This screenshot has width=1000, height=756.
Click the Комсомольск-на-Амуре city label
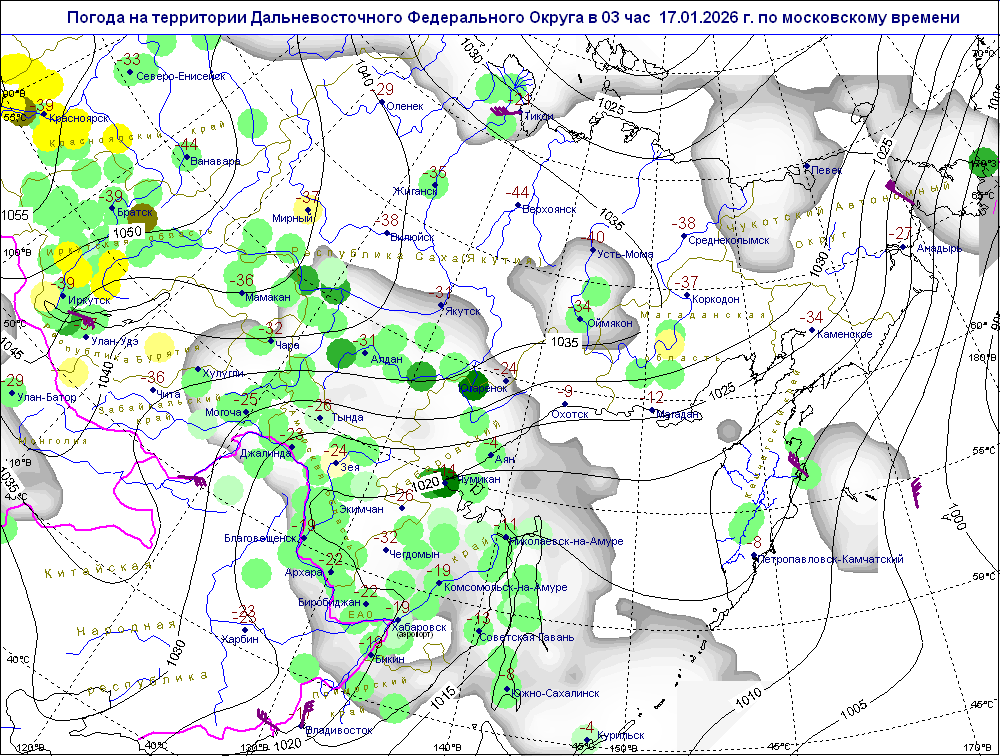(492, 587)
